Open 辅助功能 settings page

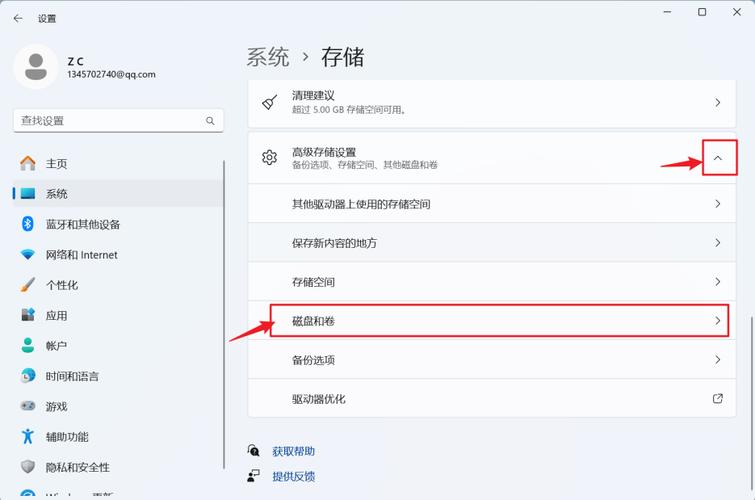point(118,436)
